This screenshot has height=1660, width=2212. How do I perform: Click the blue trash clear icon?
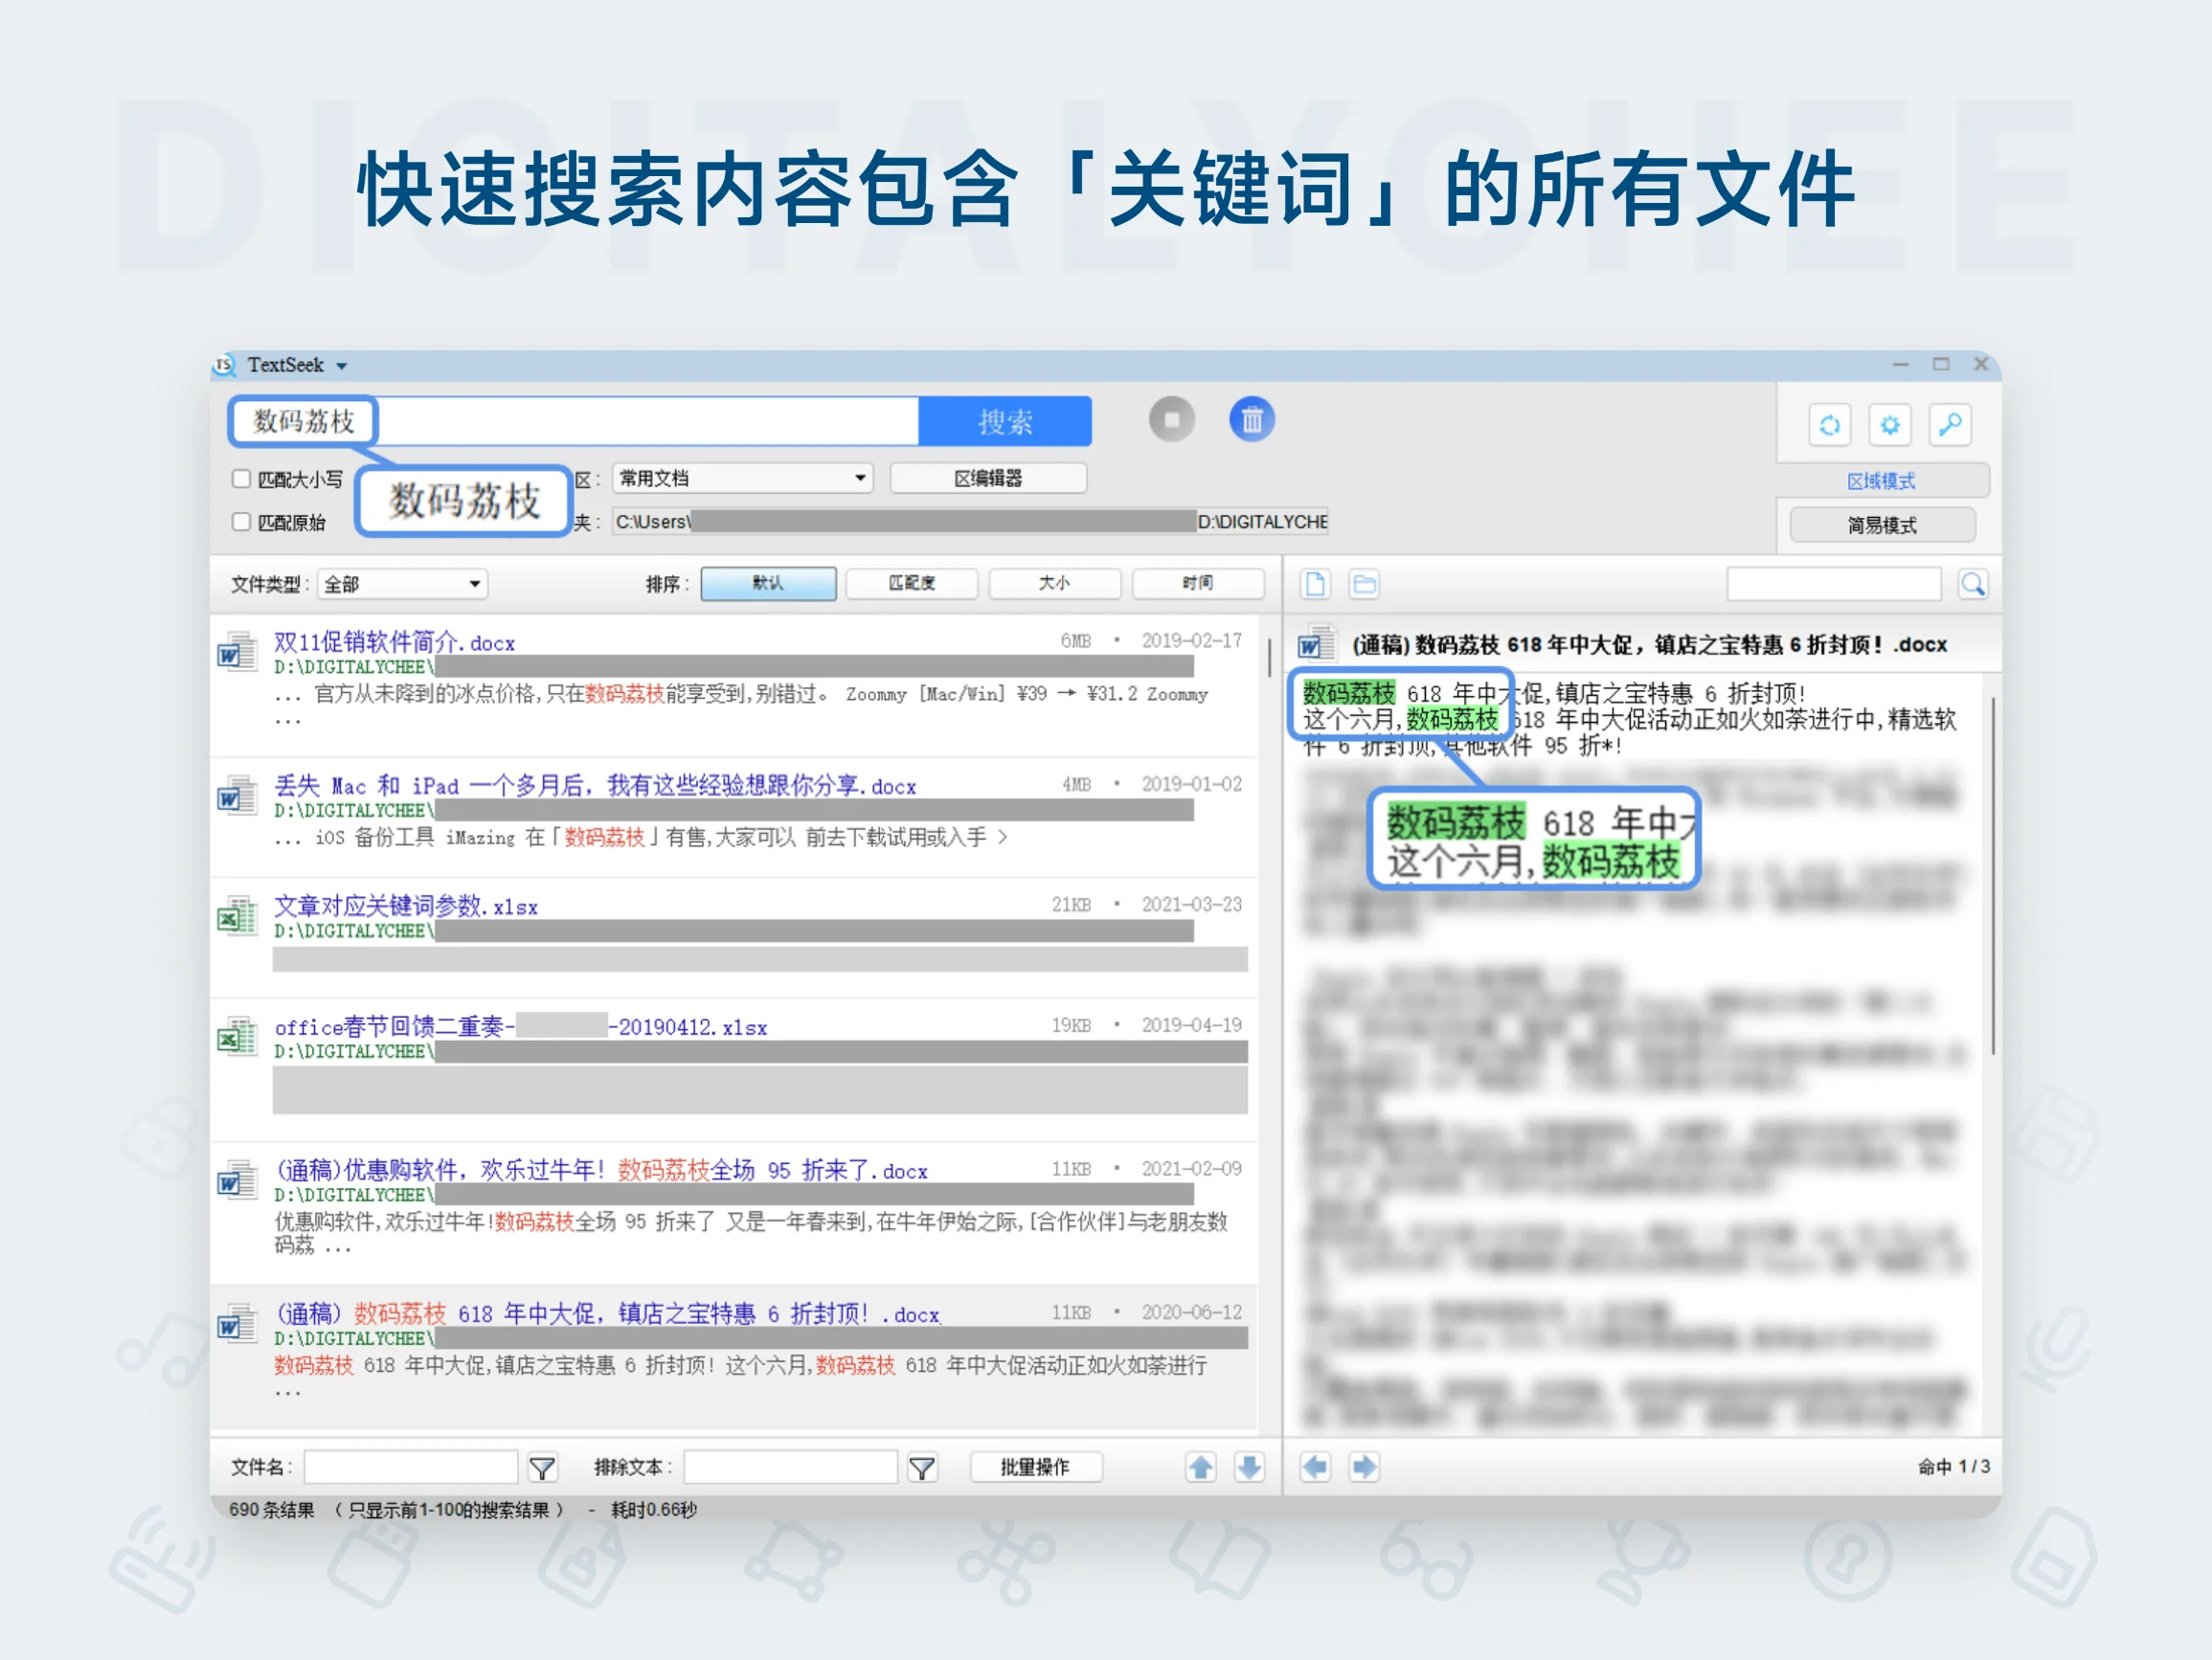1251,419
